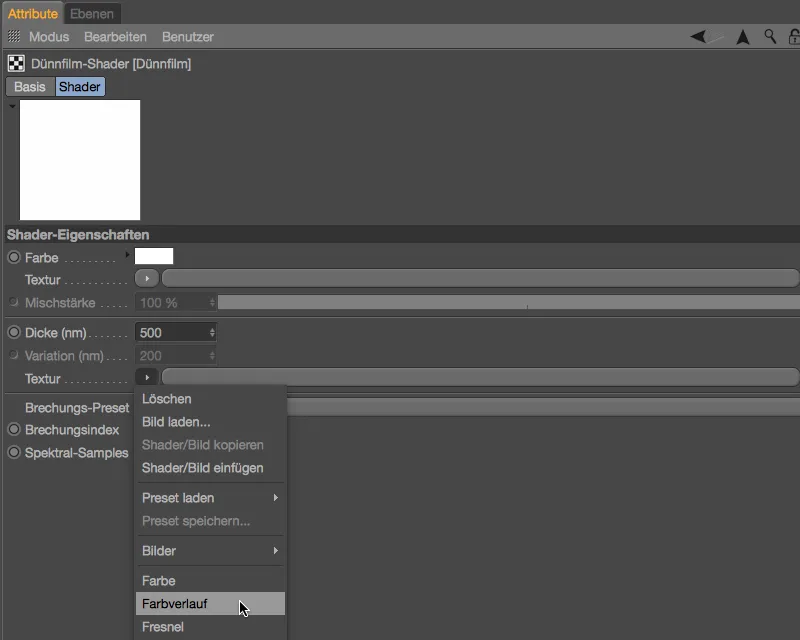Toggle the Variation (nm) animation circle
Screen dimensions: 800x640
[x=14, y=355]
